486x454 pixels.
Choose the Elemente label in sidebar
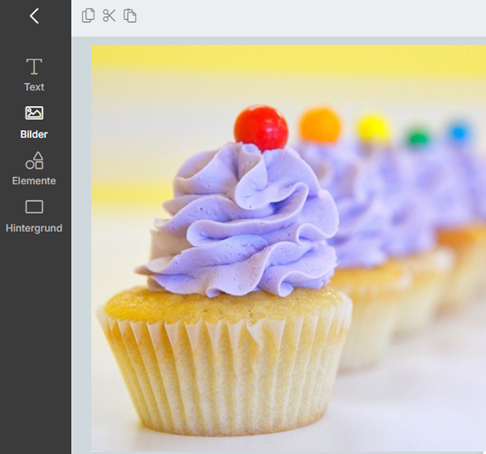coord(34,181)
